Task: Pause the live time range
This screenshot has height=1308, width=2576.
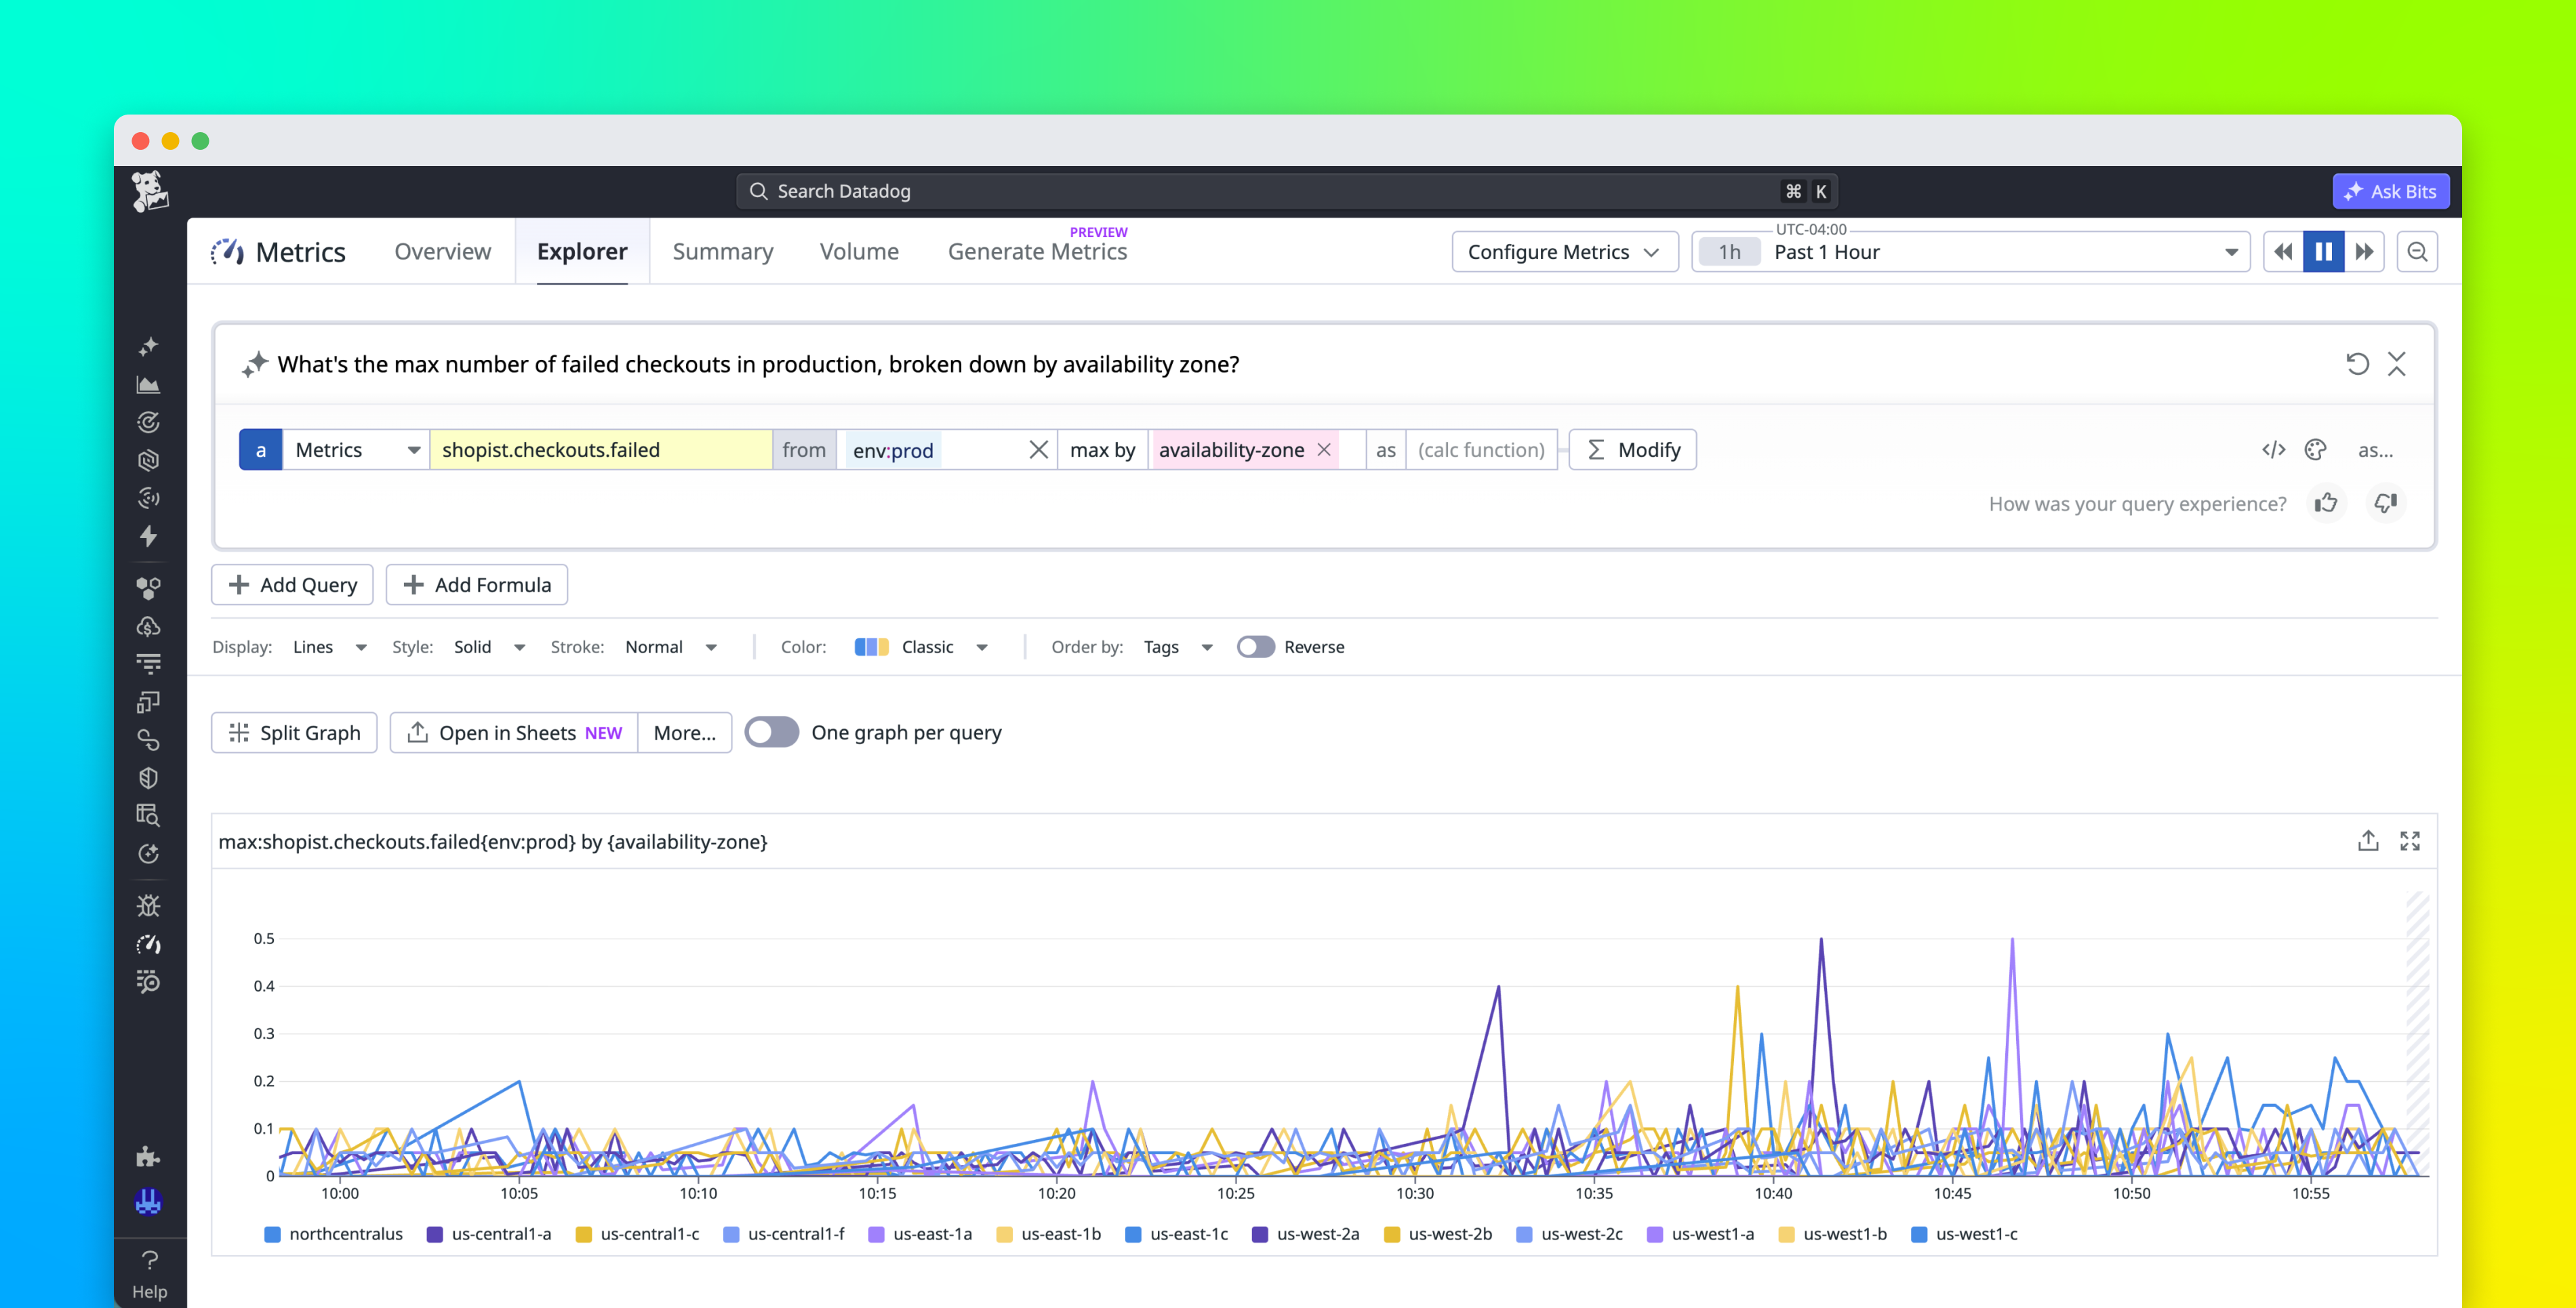Action: point(2324,252)
